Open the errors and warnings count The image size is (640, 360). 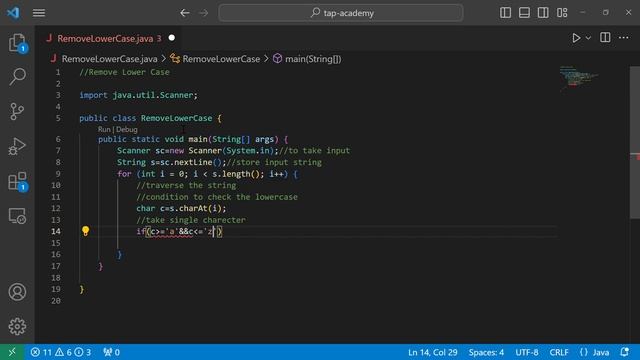click(61, 352)
